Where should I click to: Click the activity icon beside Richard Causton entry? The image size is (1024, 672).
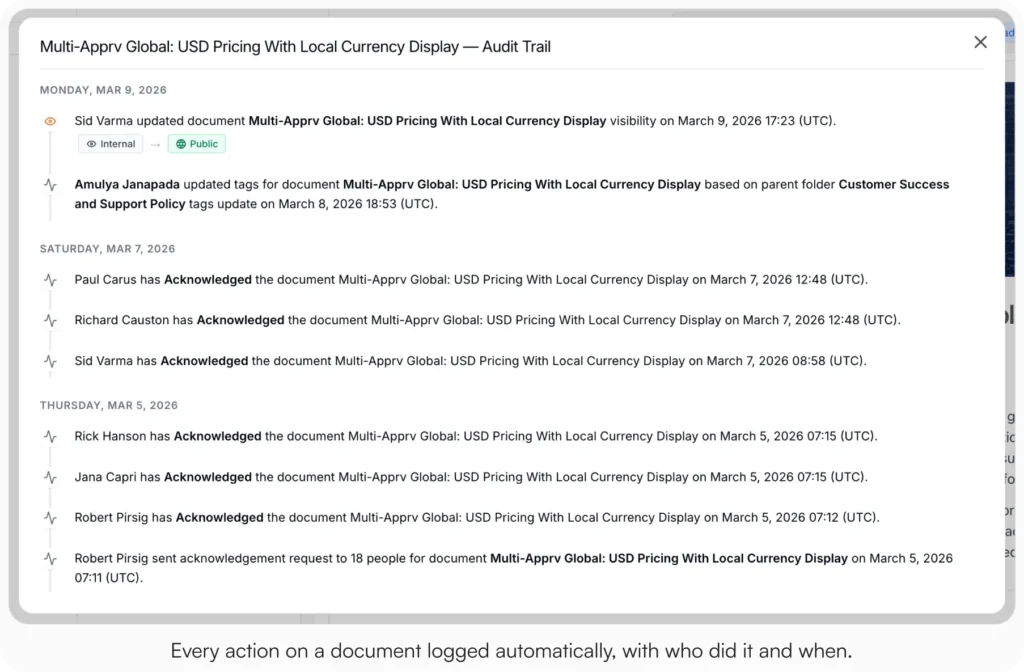pos(50,321)
